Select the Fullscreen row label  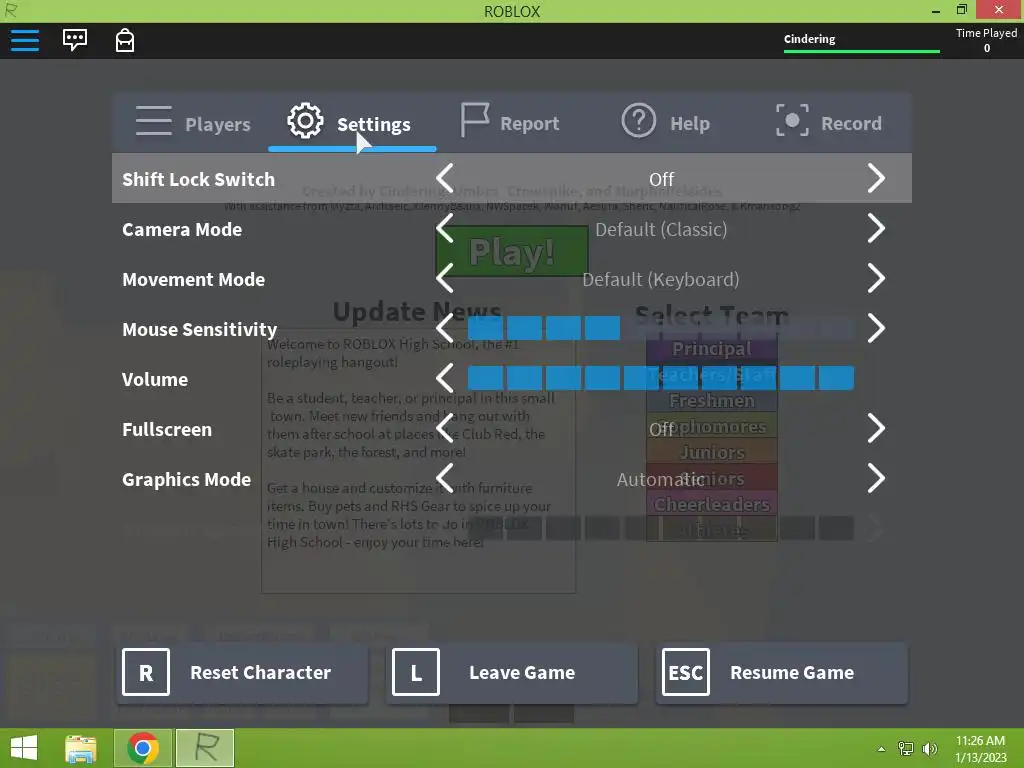pos(167,430)
